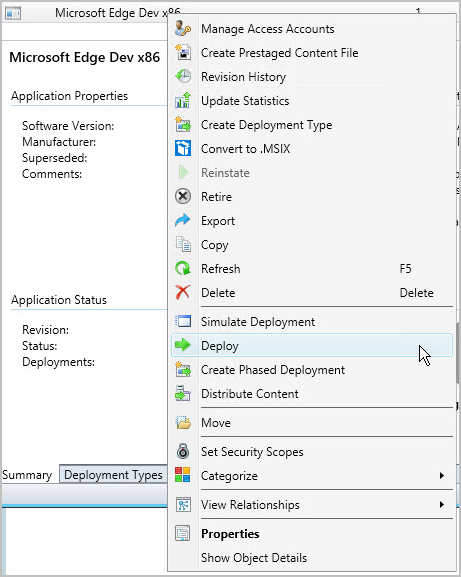The height and width of the screenshot is (577, 461).
Task: Switch to the Summary tab
Action: point(27,475)
